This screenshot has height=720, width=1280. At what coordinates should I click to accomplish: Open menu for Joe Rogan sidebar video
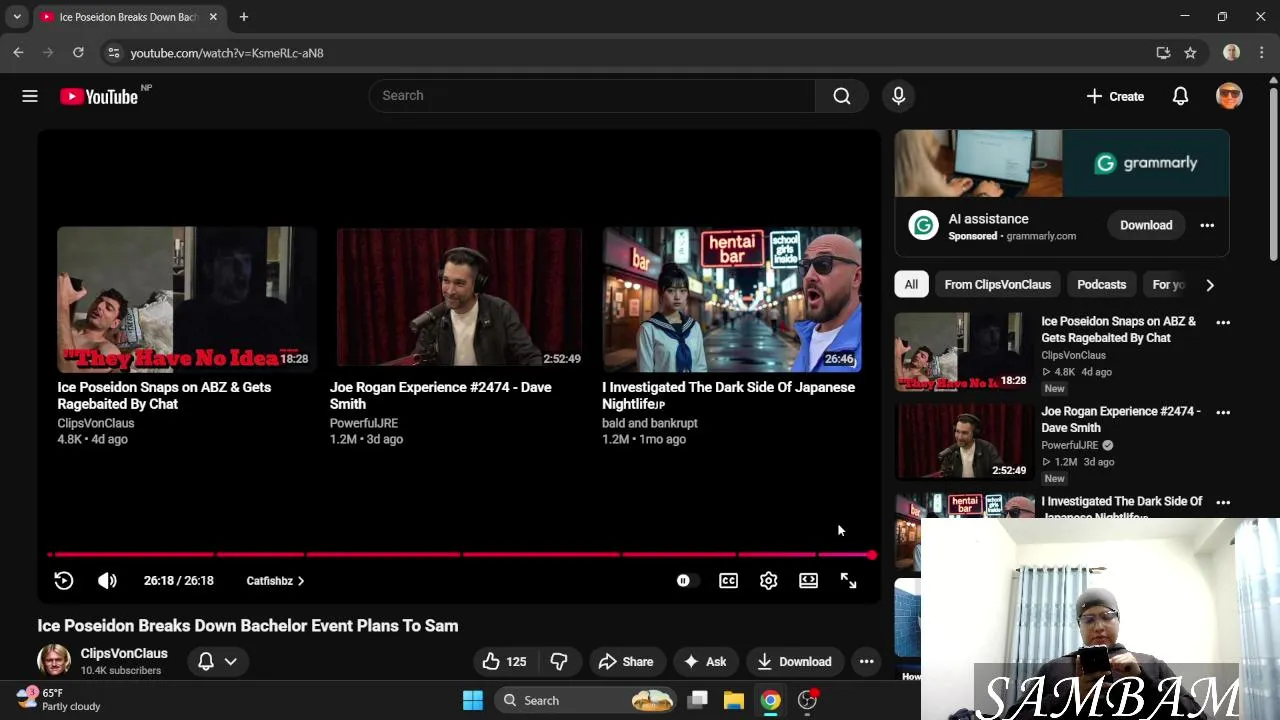pyautogui.click(x=1223, y=412)
